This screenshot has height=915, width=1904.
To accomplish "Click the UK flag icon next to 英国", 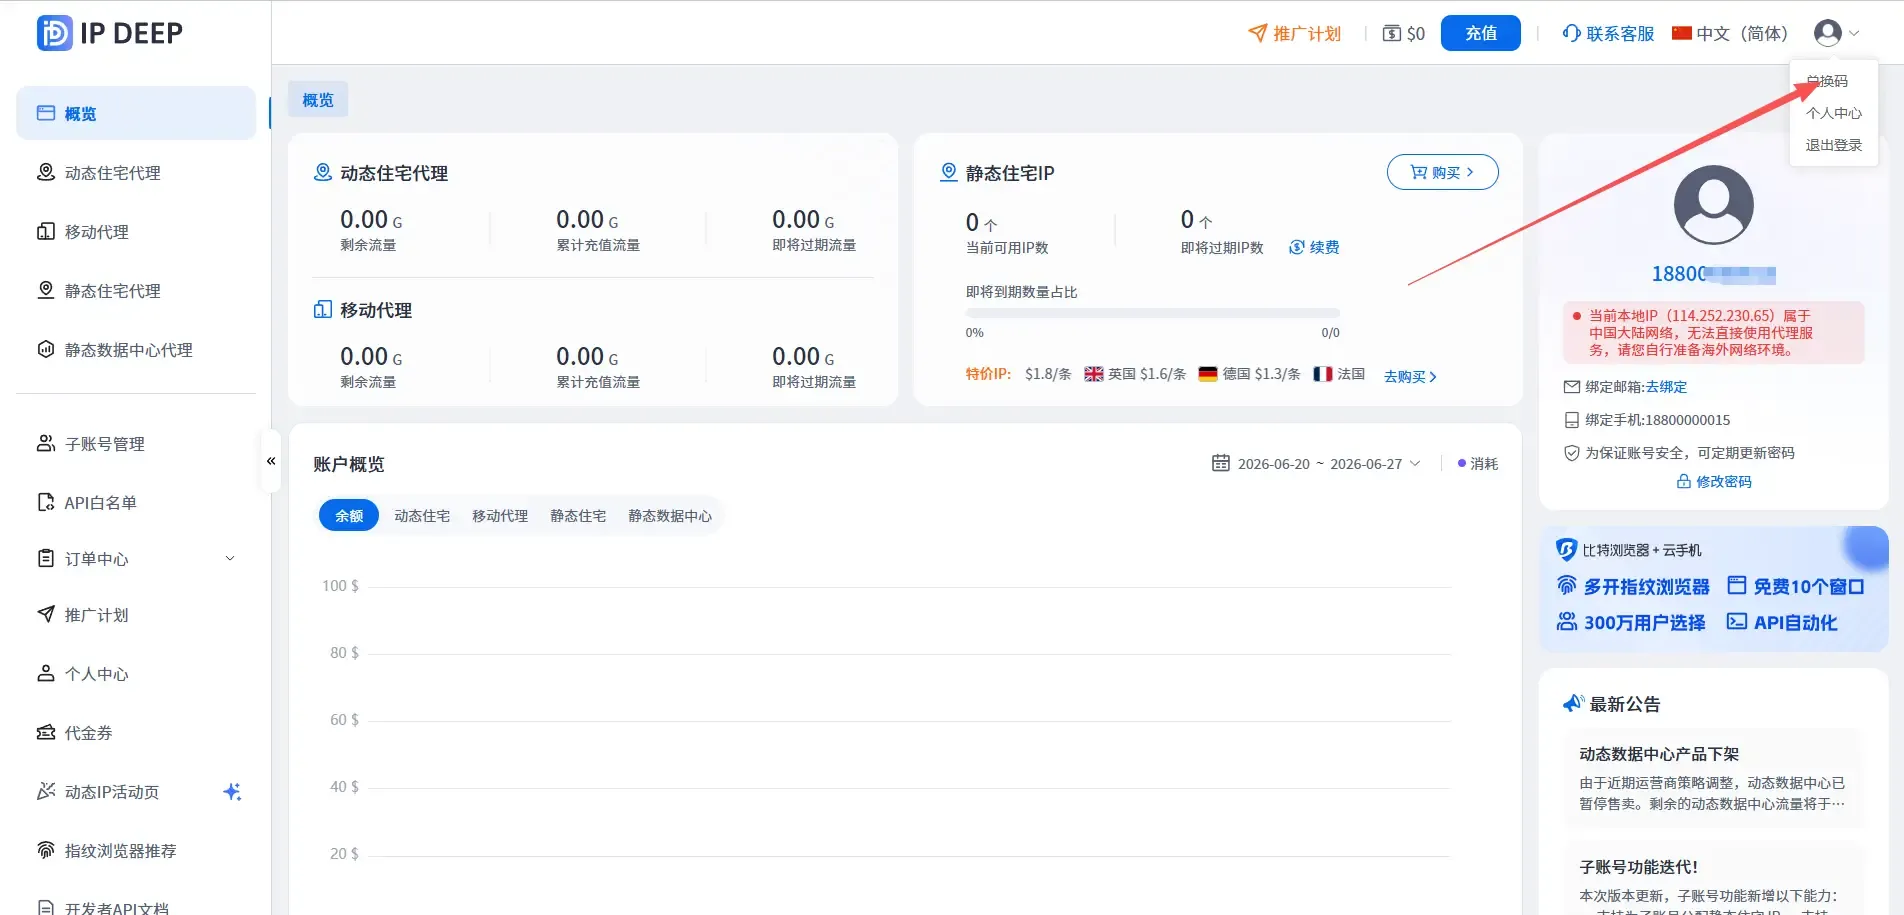I will click(x=1094, y=374).
